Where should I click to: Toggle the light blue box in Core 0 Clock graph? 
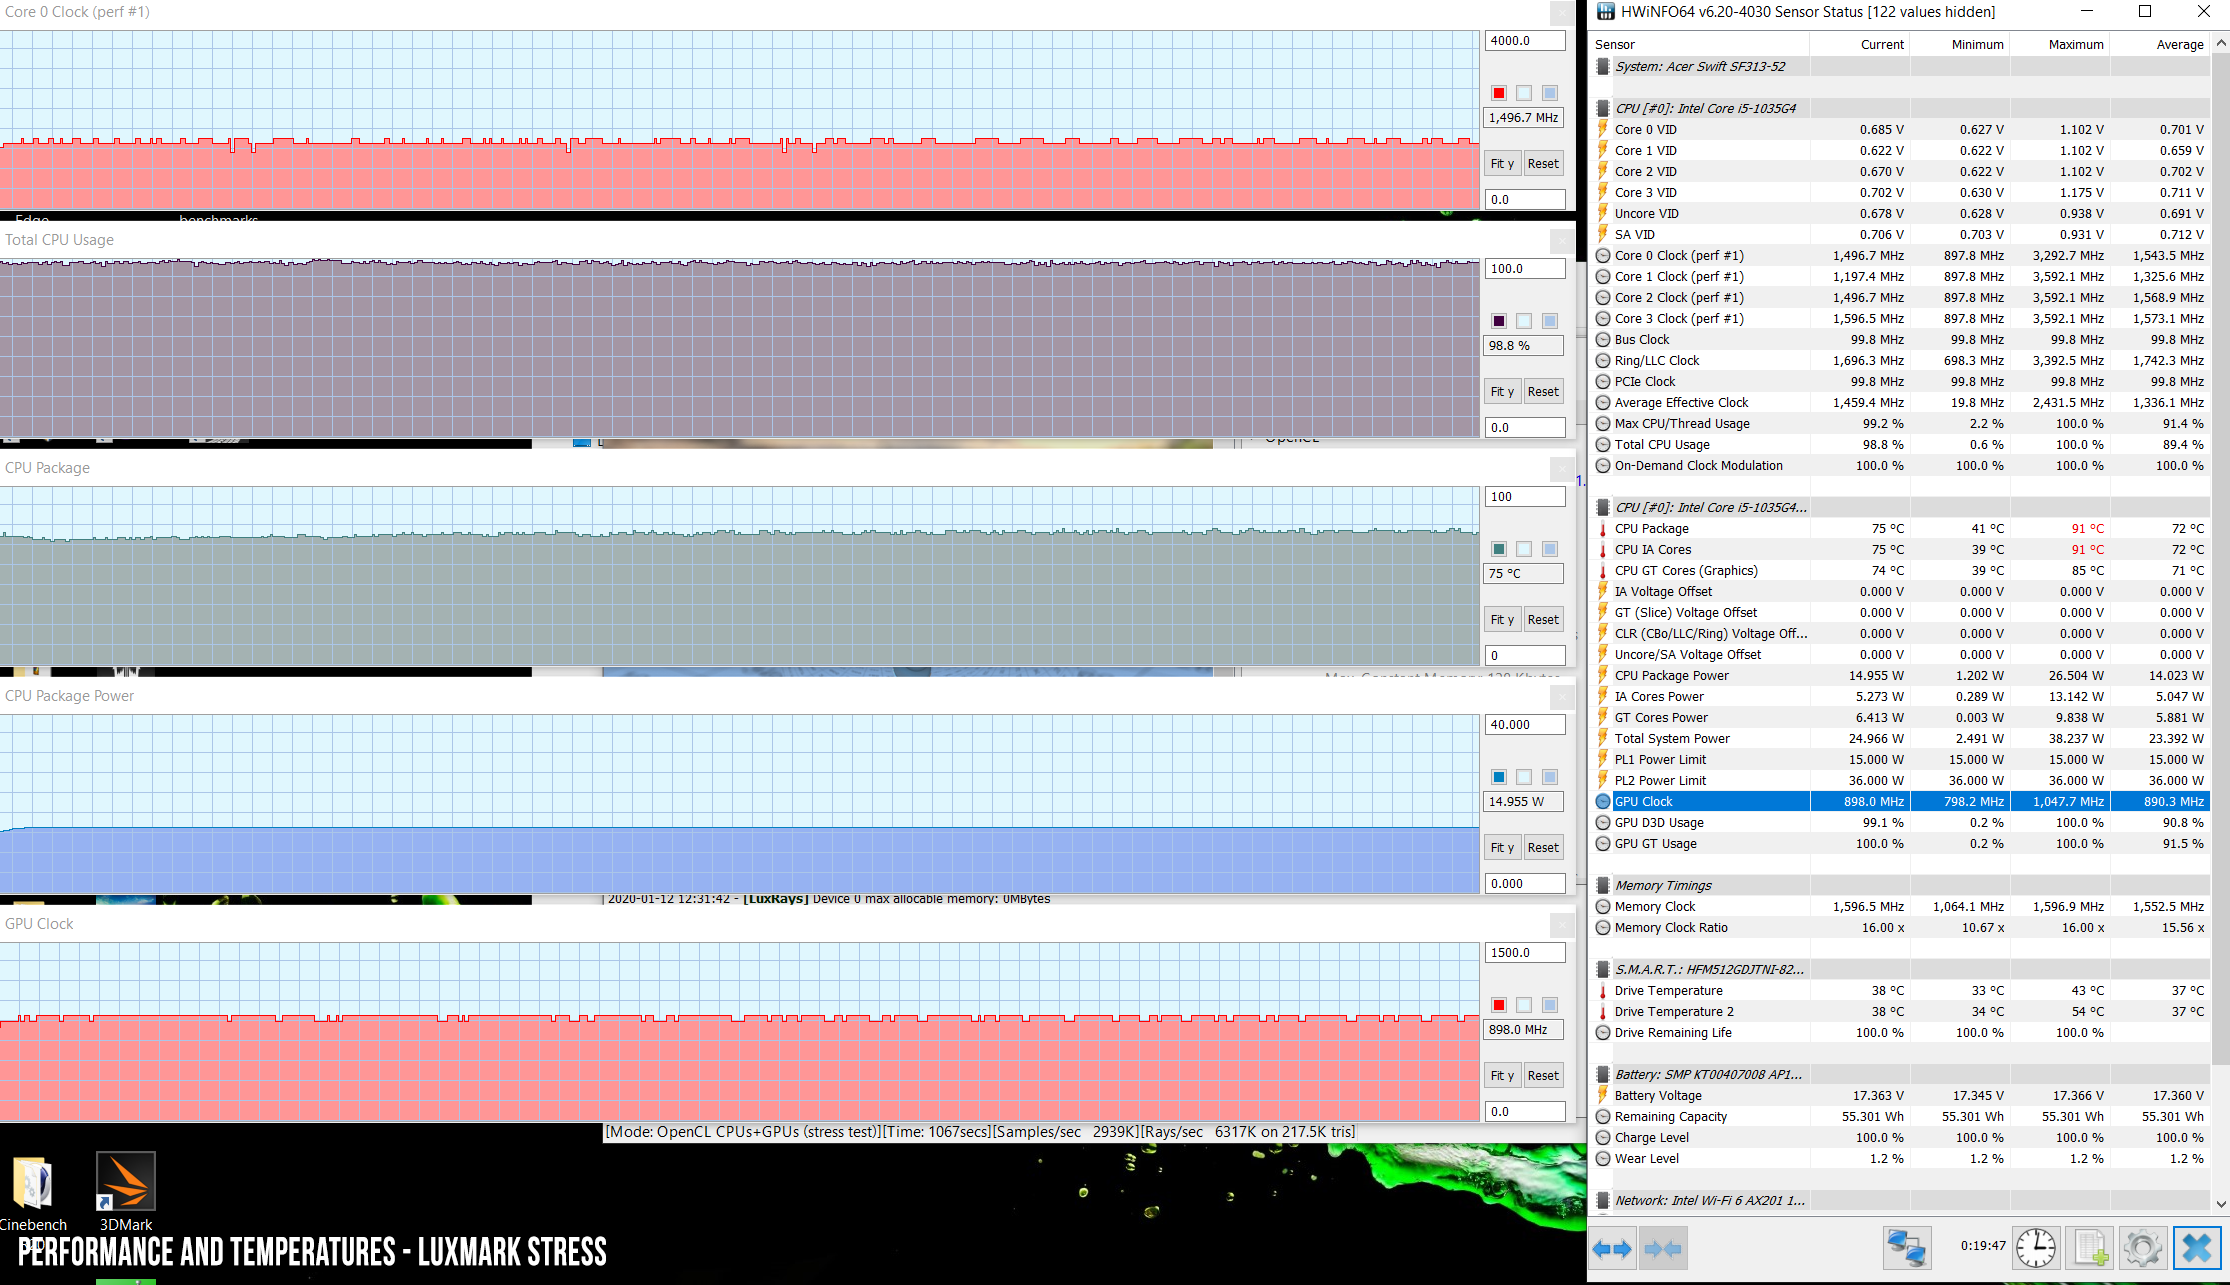tap(1550, 93)
